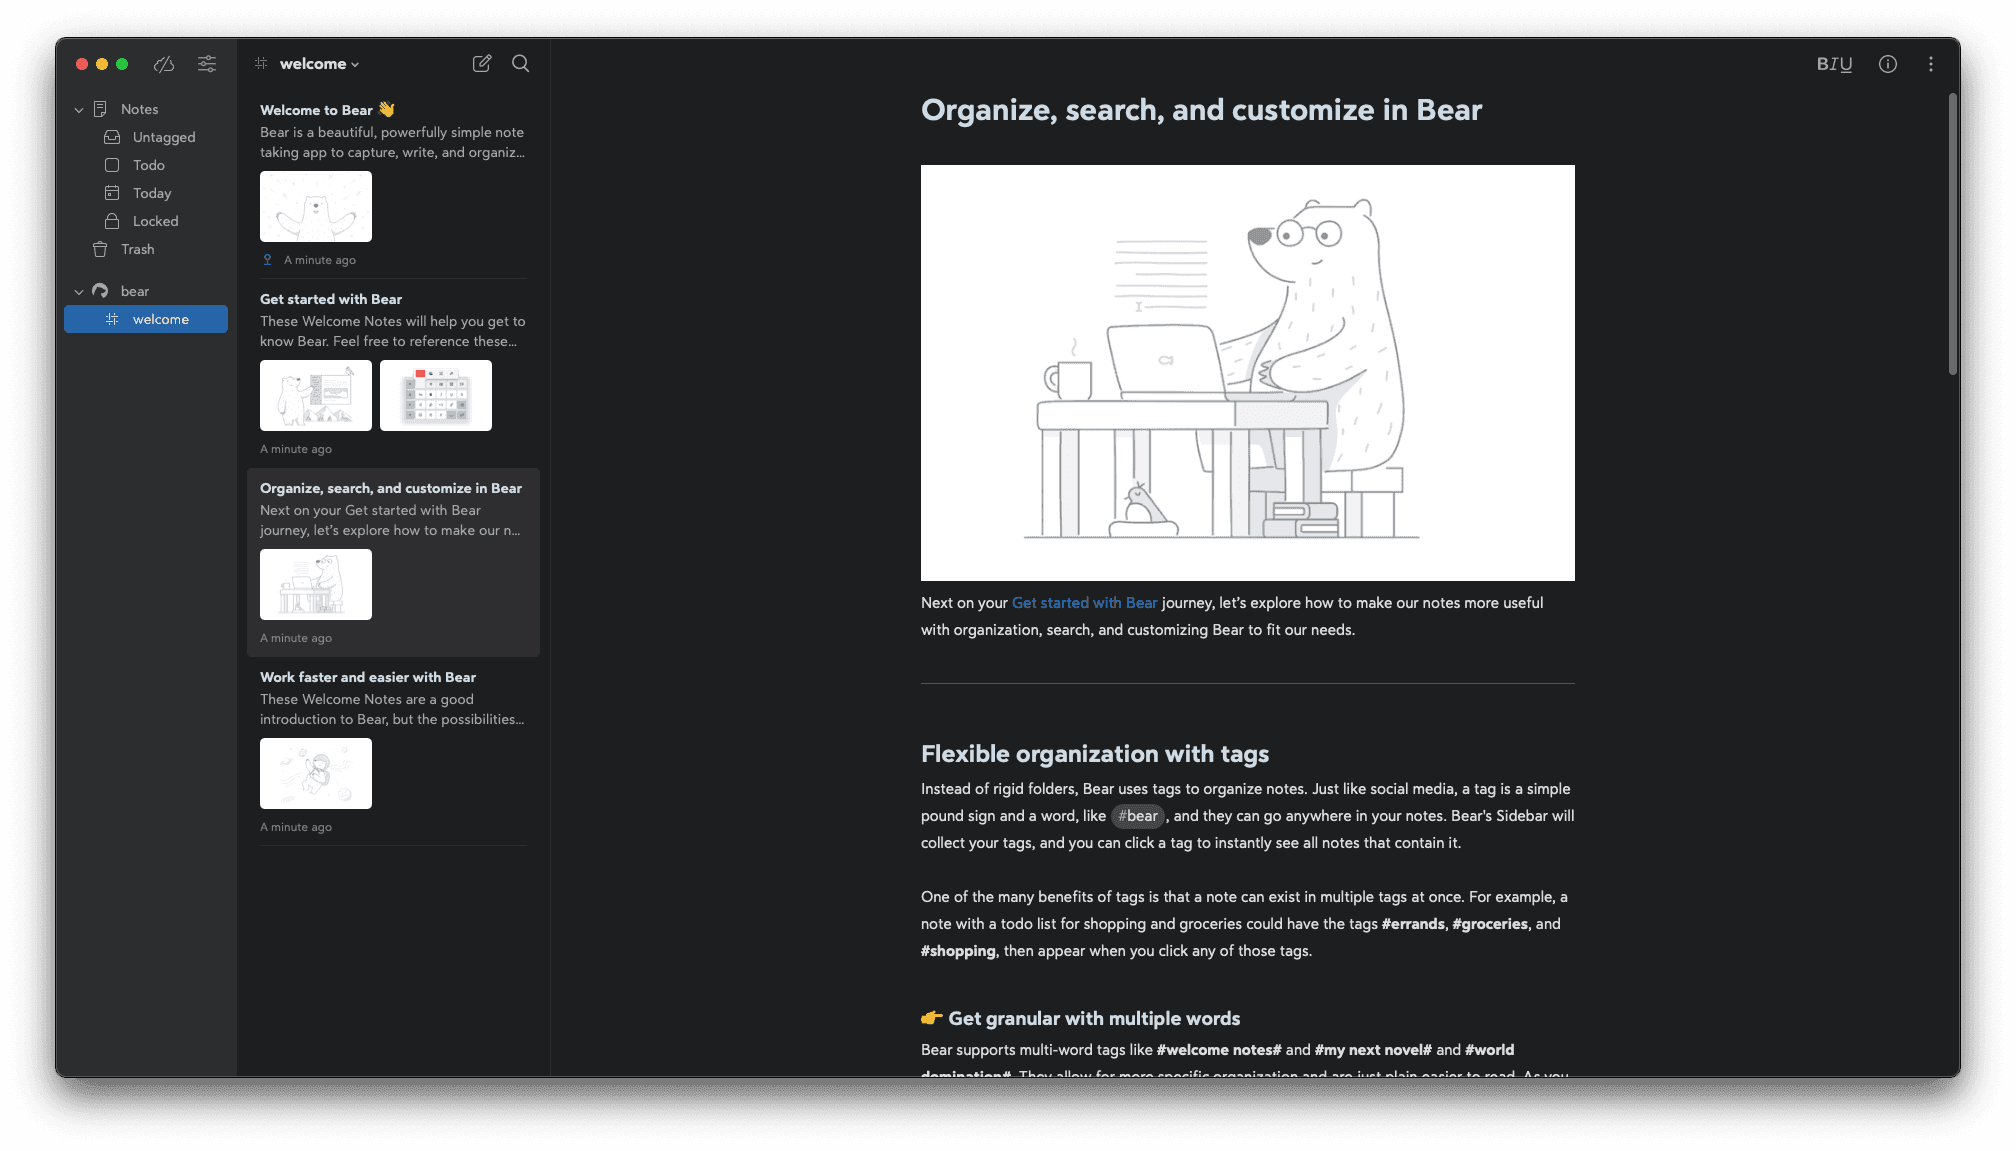Image resolution: width=2016 pixels, height=1151 pixels.
Task: Open the welcome title dropdown
Action: click(319, 64)
